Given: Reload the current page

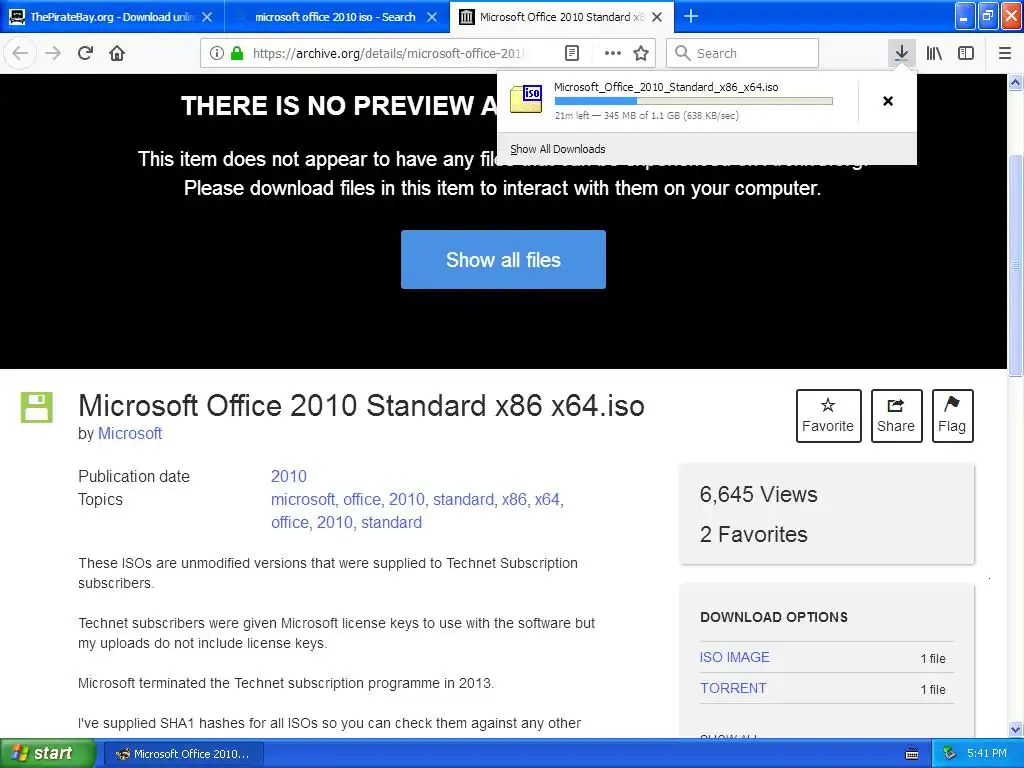Looking at the screenshot, I should pos(85,54).
